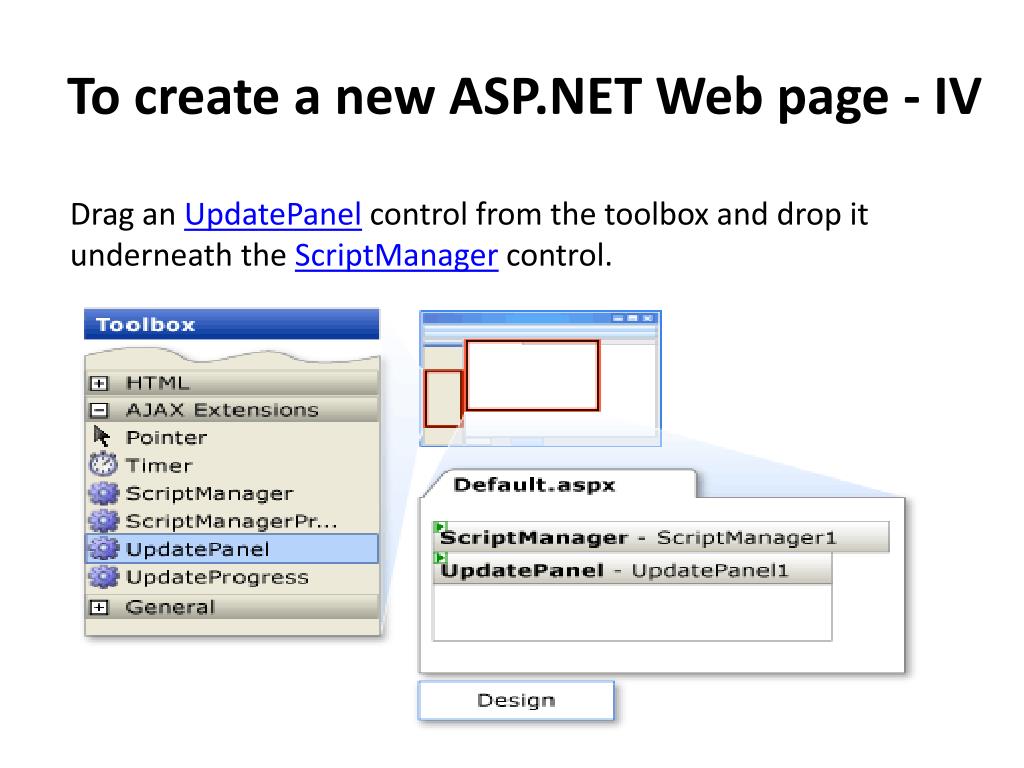Click the gear icon beside UpdateProgress

(x=103, y=577)
